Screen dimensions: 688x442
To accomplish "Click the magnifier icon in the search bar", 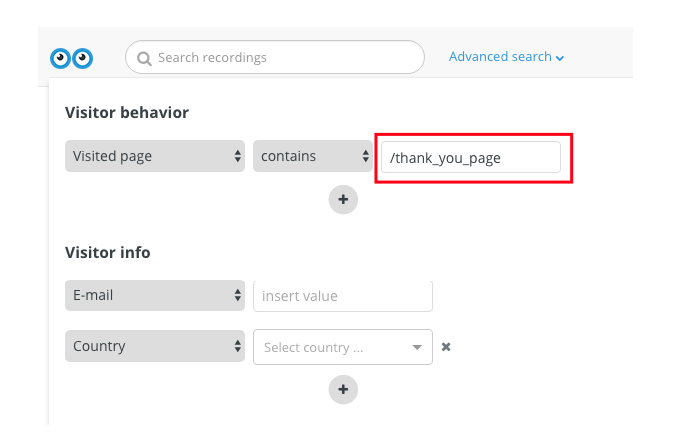I will (x=144, y=58).
